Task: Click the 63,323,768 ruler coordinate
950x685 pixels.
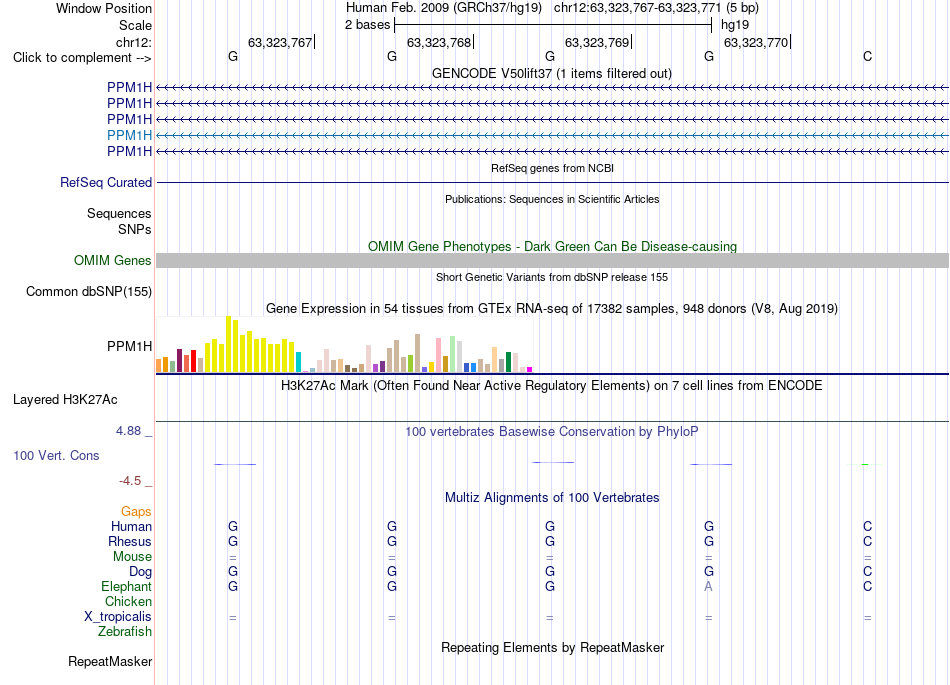Action: 439,42
